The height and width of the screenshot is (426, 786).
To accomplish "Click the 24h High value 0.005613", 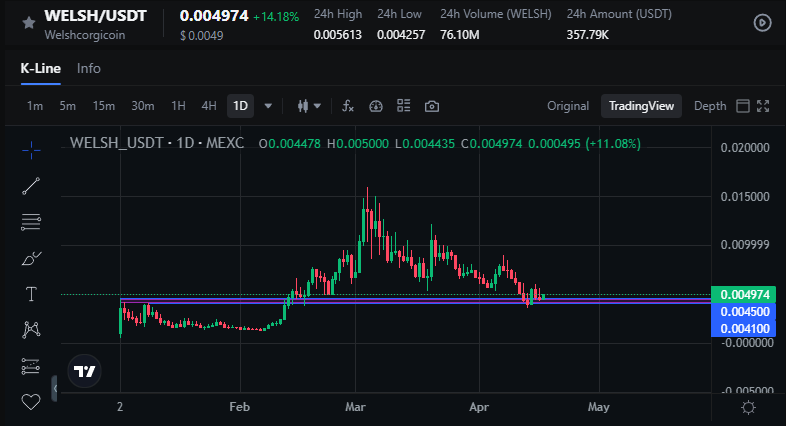I will (337, 35).
